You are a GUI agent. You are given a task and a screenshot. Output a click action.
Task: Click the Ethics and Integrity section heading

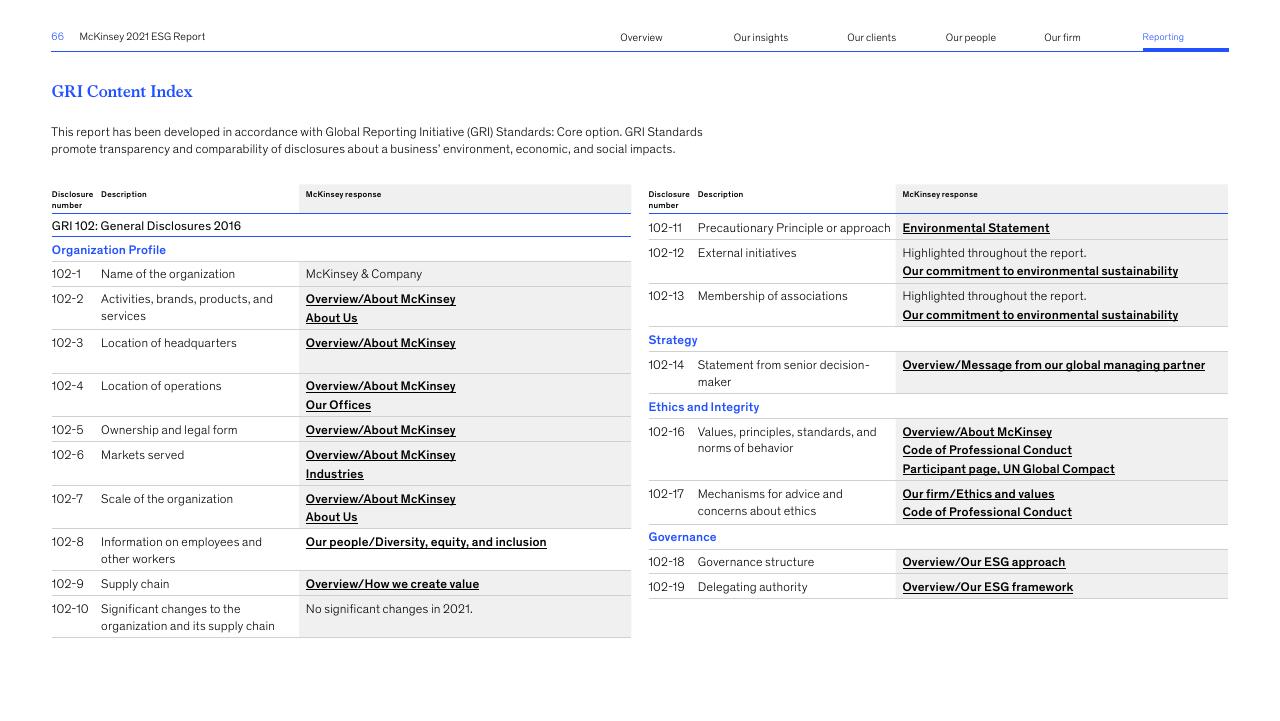[704, 407]
